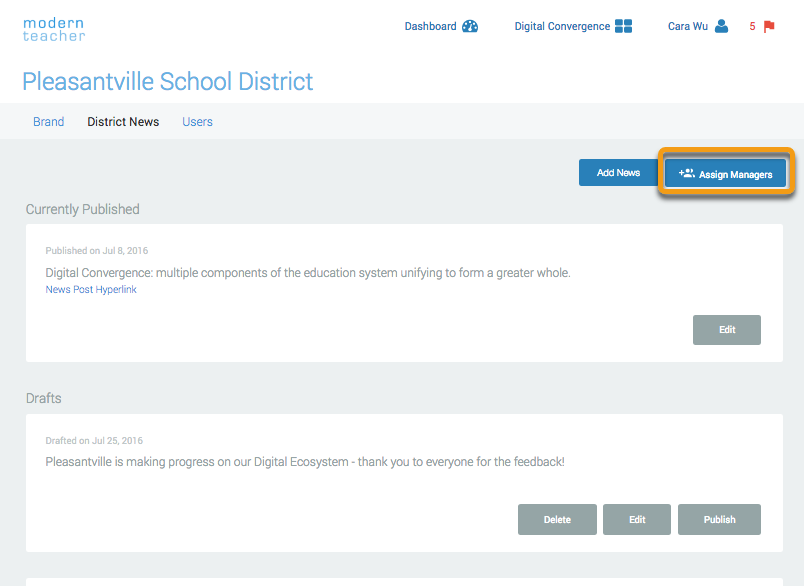
Task: Click the Assign Managers button
Action: click(726, 173)
